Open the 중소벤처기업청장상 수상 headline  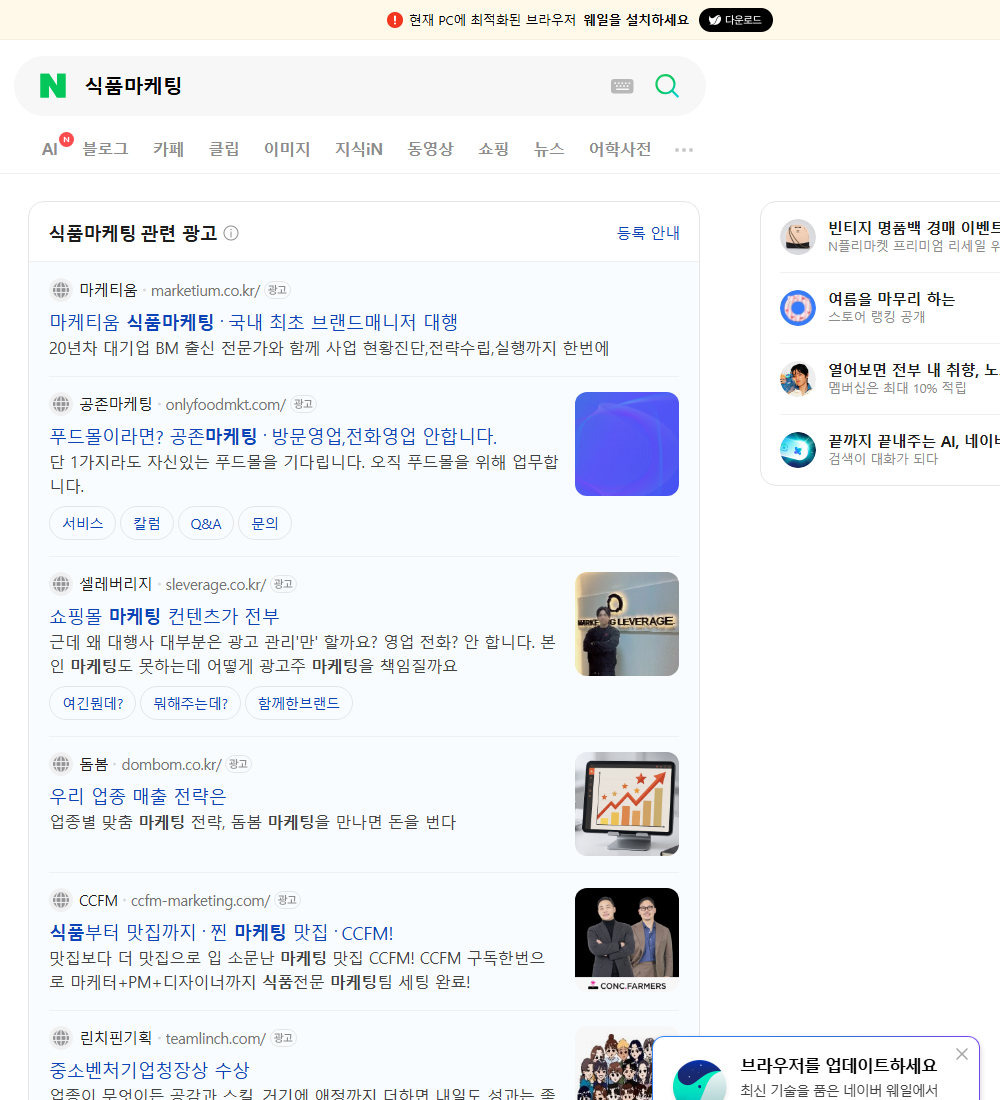tap(149, 1070)
